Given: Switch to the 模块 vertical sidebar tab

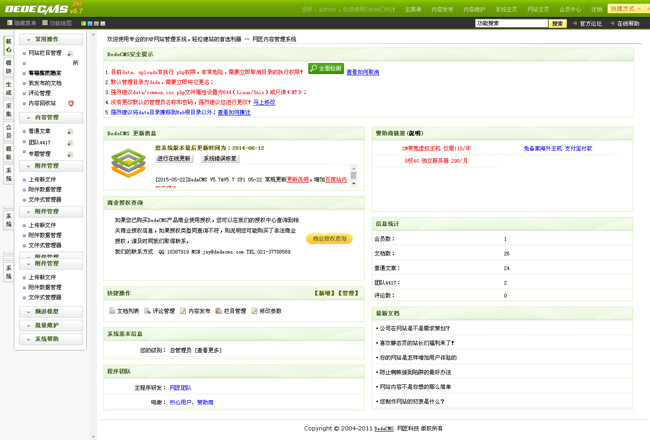Looking at the screenshot, I should pos(9,67).
